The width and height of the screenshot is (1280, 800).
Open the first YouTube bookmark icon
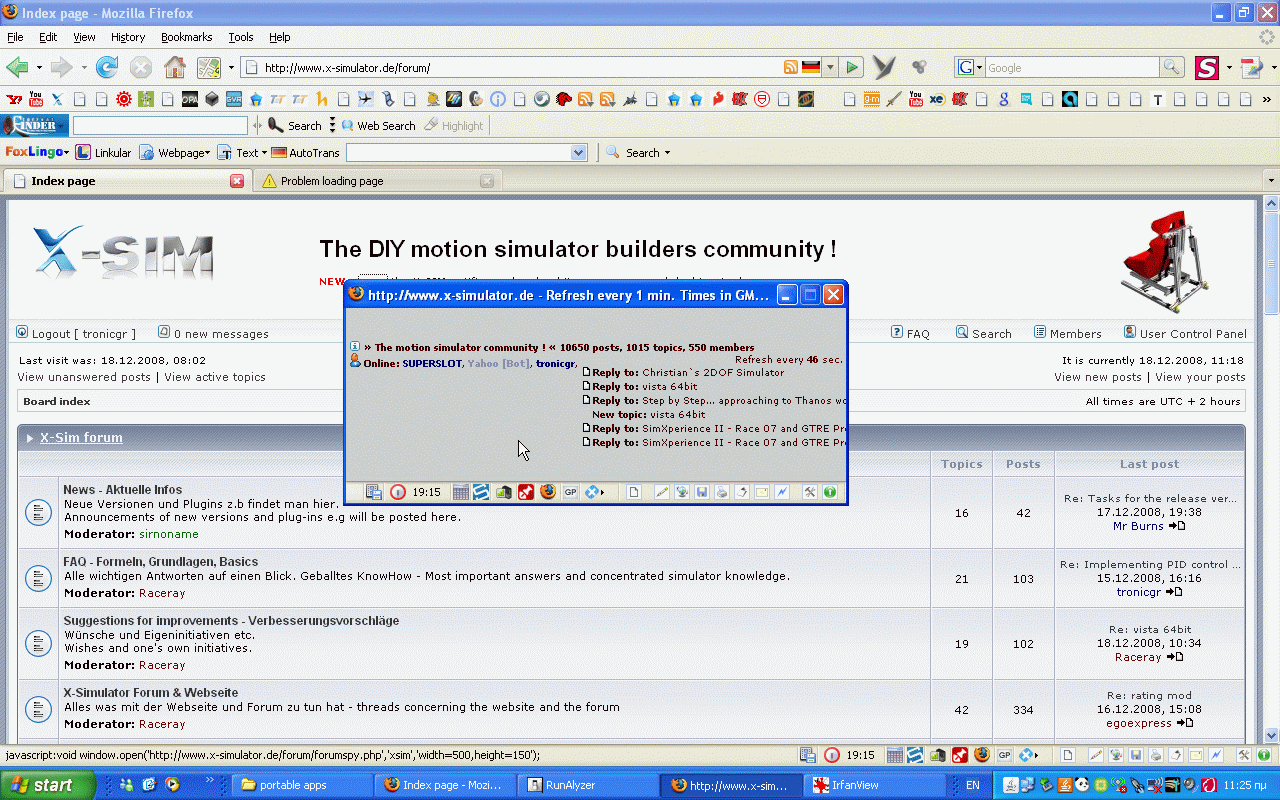click(x=35, y=99)
